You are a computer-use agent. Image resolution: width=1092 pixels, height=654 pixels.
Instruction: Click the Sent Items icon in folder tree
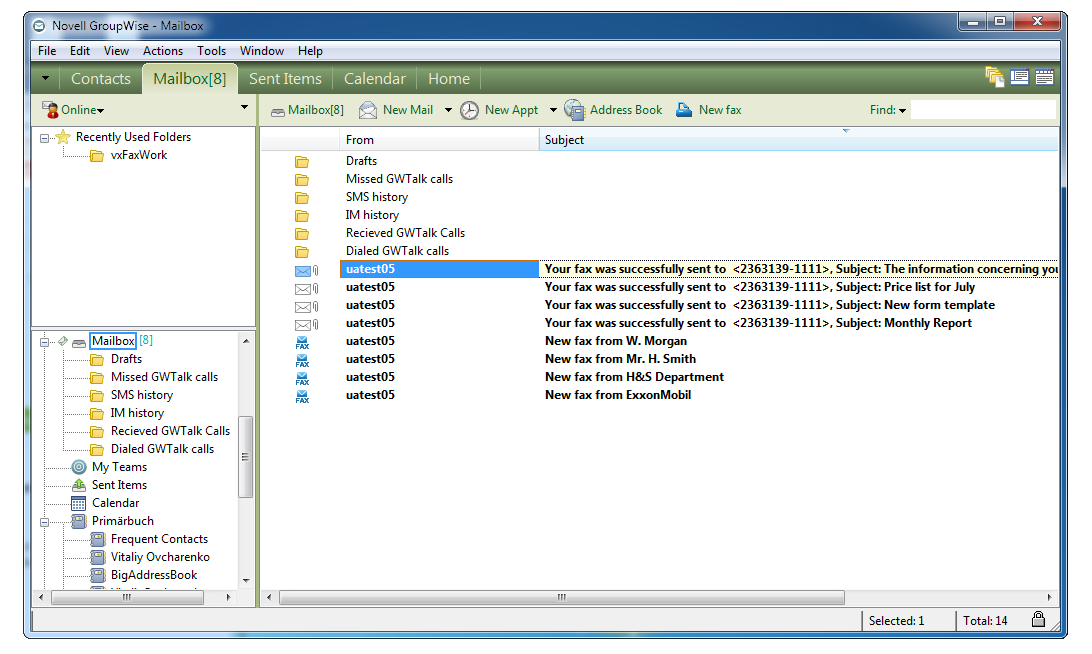(79, 485)
